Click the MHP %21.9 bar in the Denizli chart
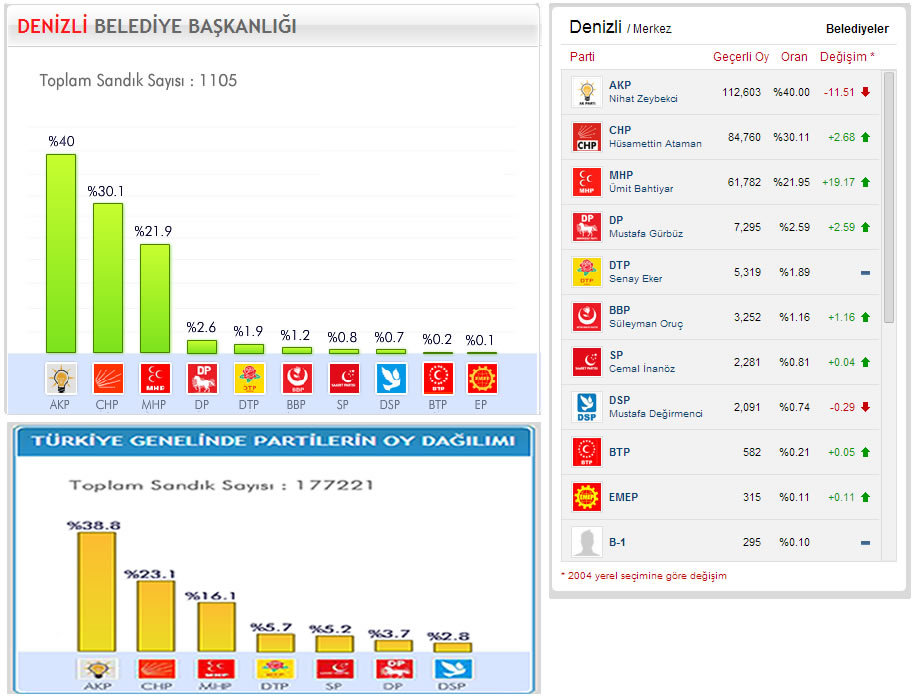Viewport: 917px width, 700px height. tap(155, 298)
